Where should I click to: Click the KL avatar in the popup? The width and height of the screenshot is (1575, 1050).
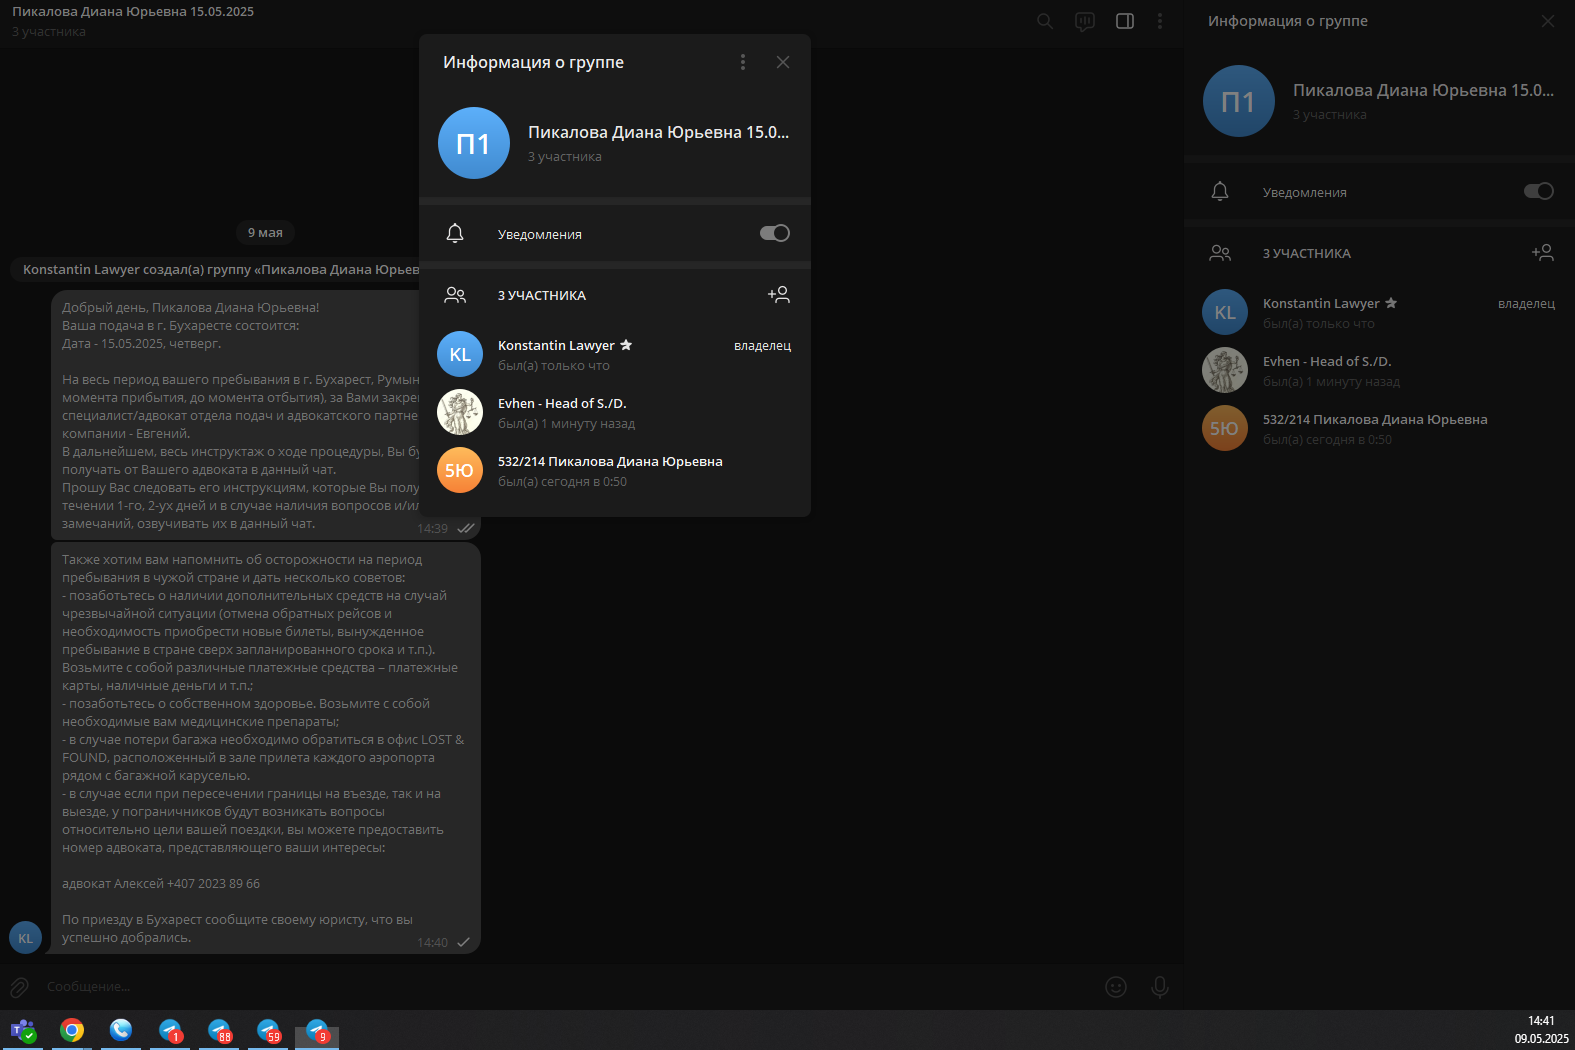pyautogui.click(x=460, y=354)
